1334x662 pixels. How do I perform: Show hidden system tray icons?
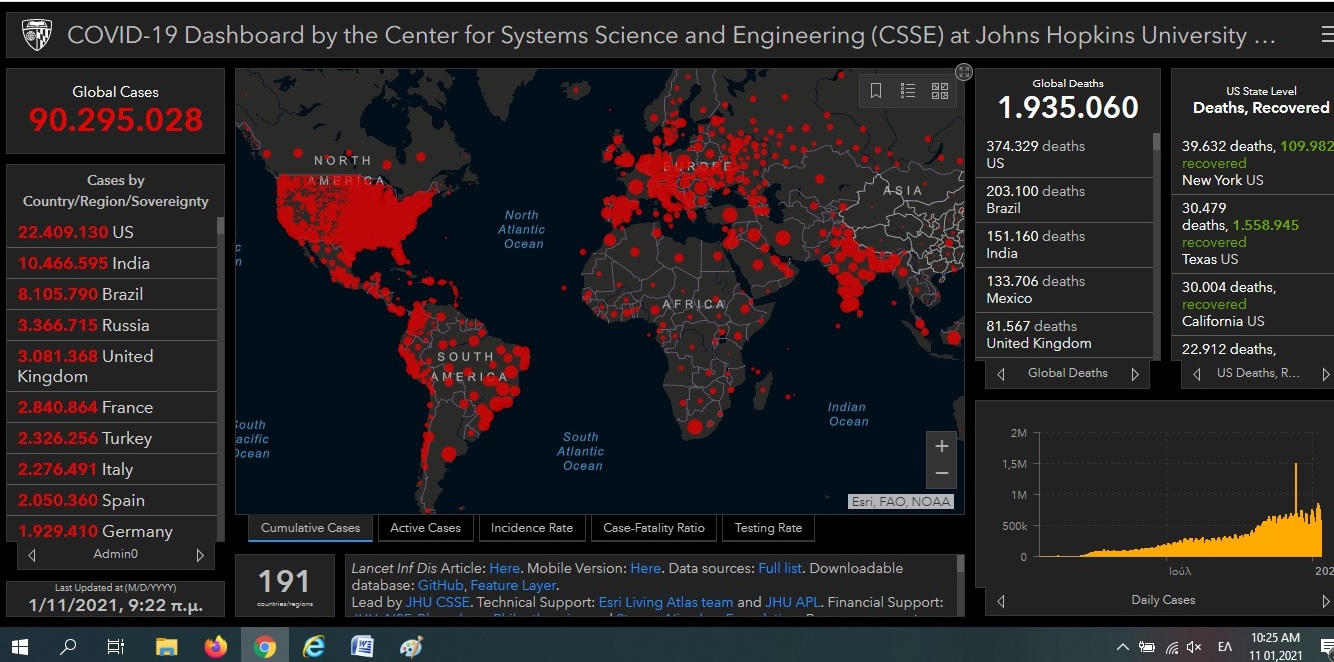(x=1122, y=647)
